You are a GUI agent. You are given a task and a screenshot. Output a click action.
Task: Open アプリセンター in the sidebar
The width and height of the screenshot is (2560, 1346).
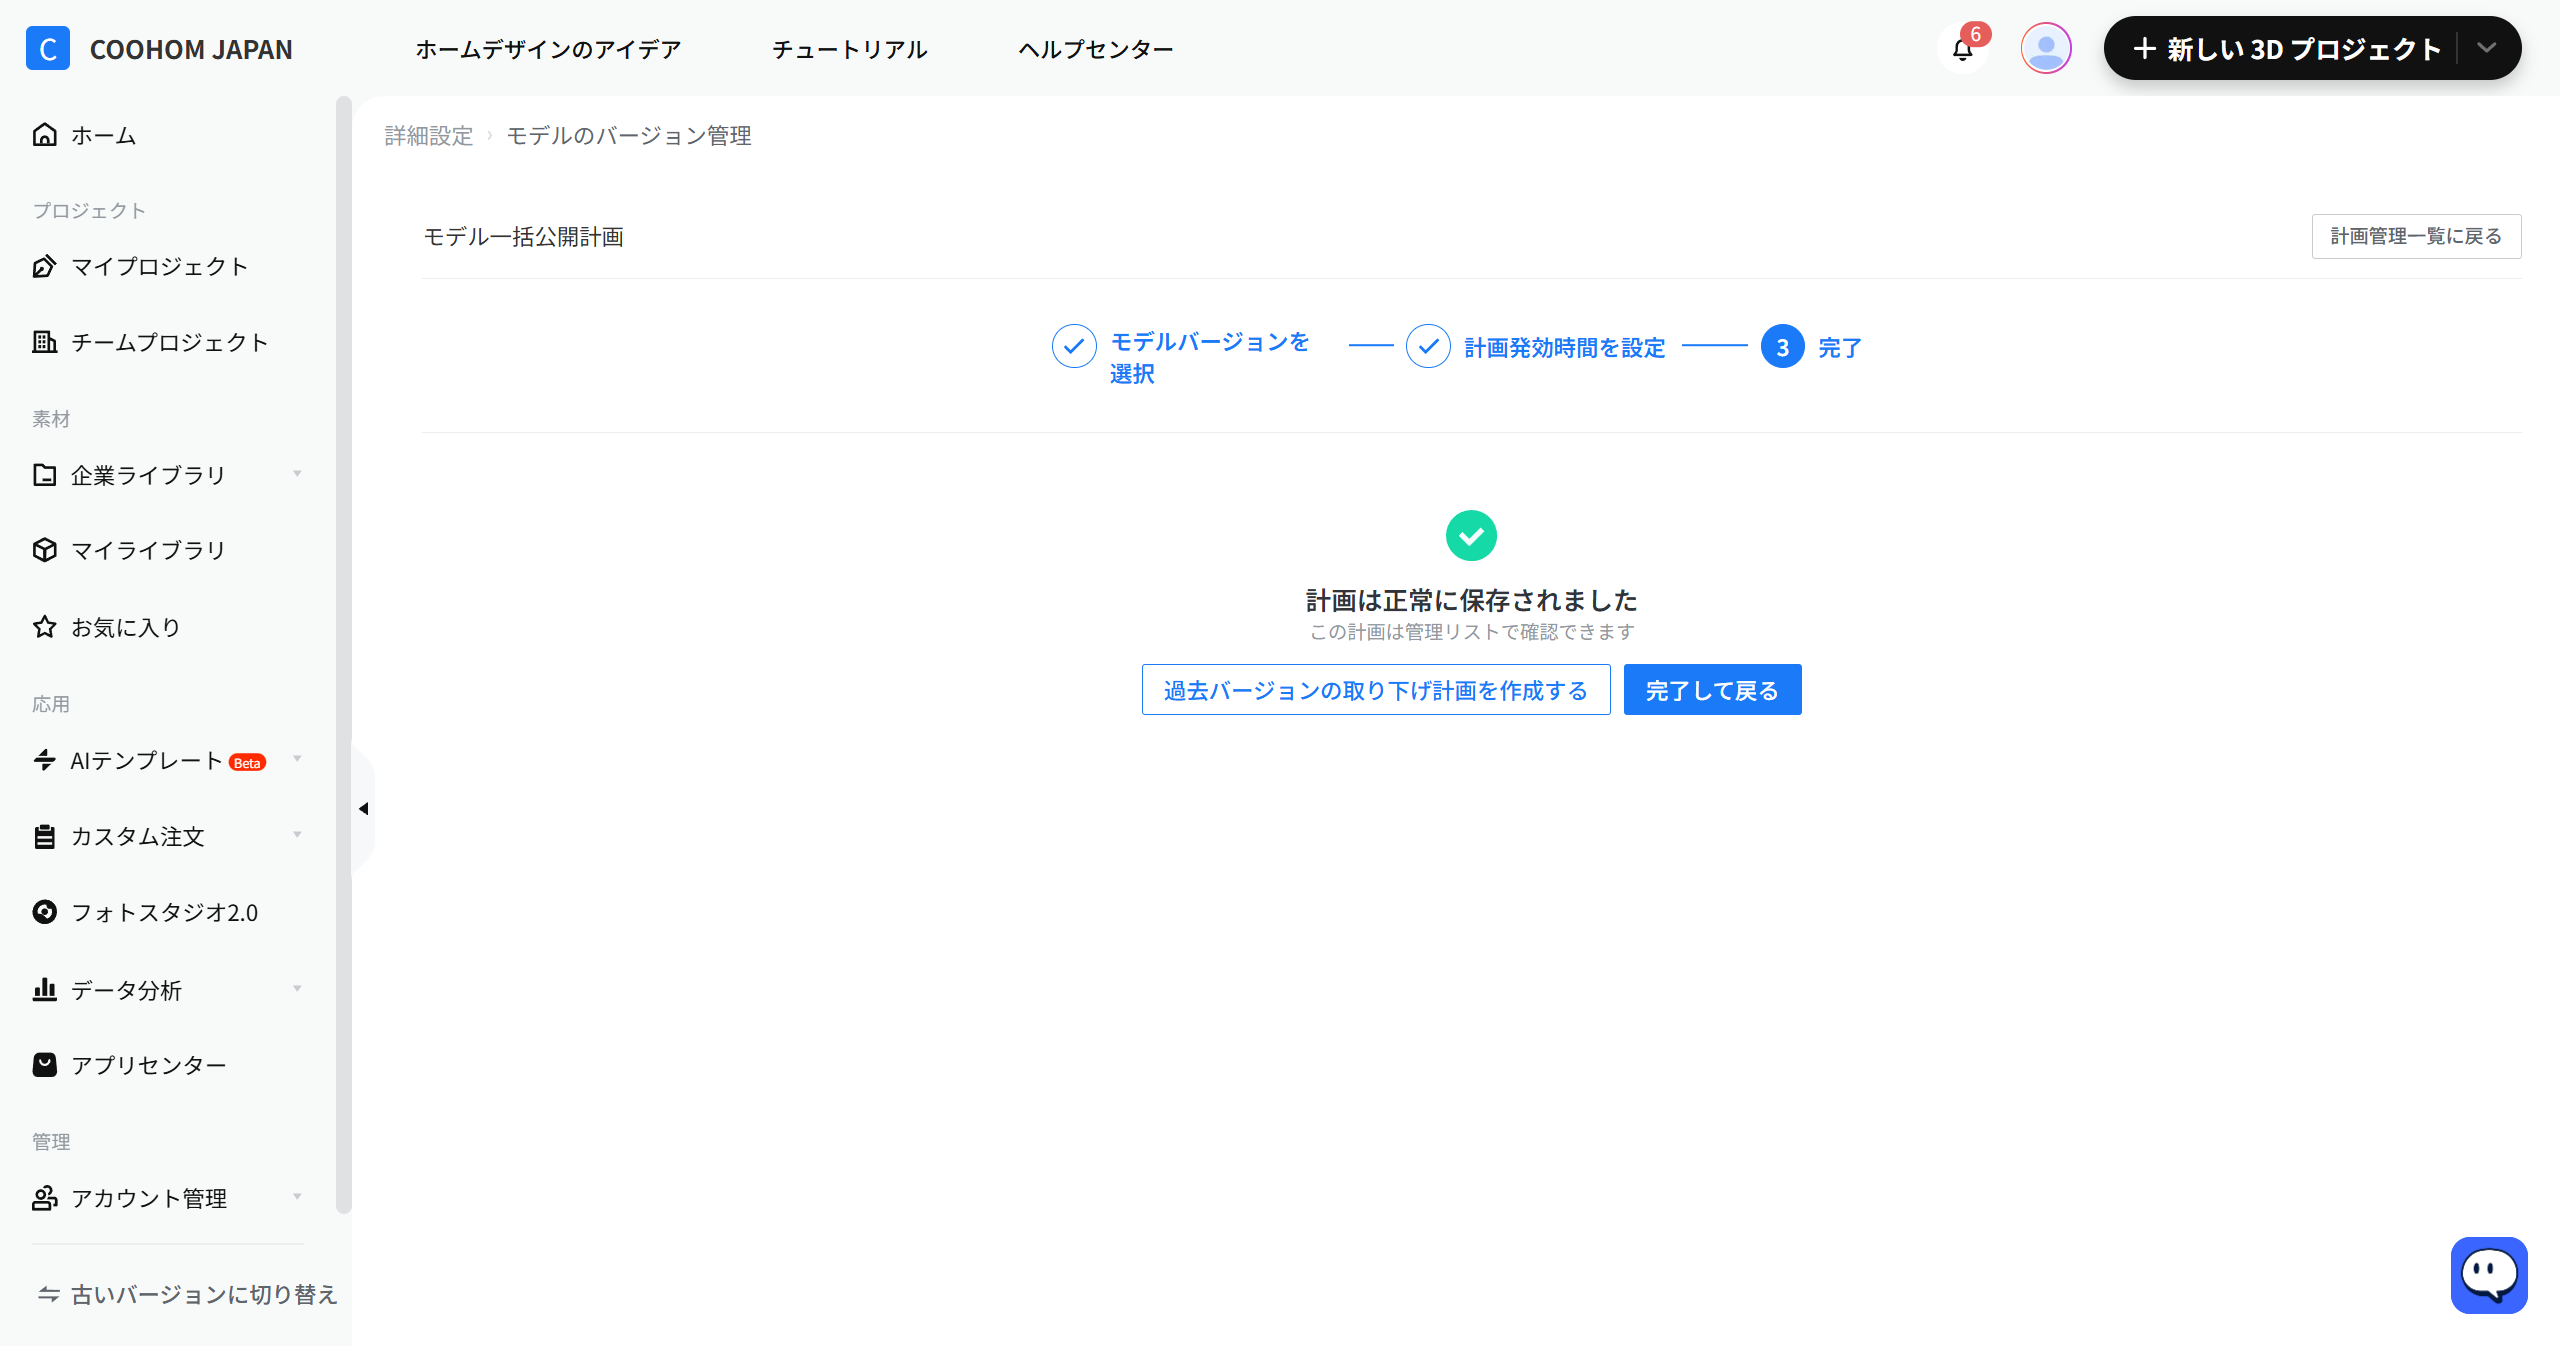click(x=149, y=1065)
